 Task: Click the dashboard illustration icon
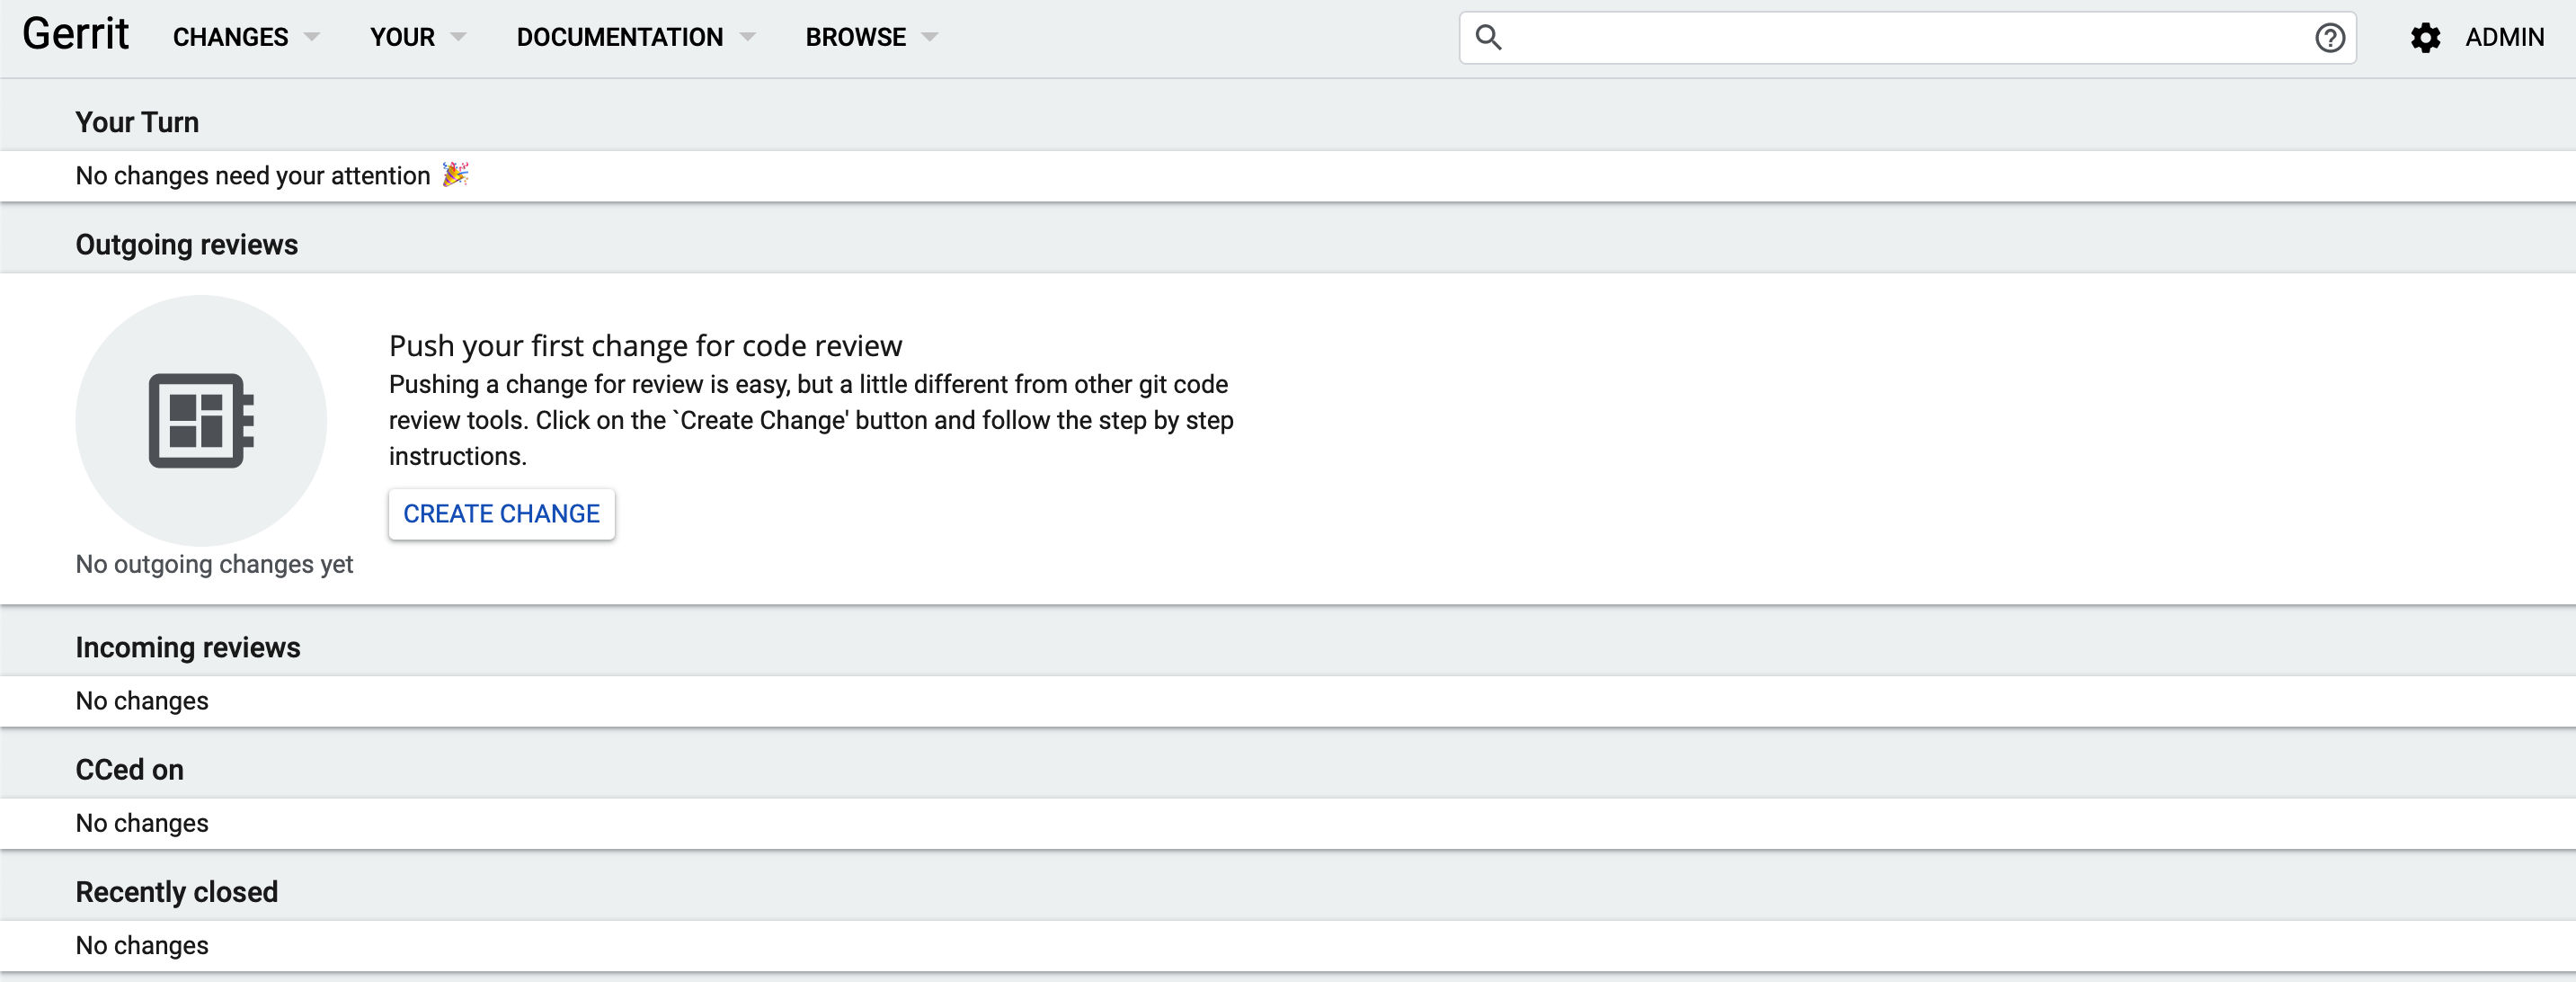pos(201,420)
